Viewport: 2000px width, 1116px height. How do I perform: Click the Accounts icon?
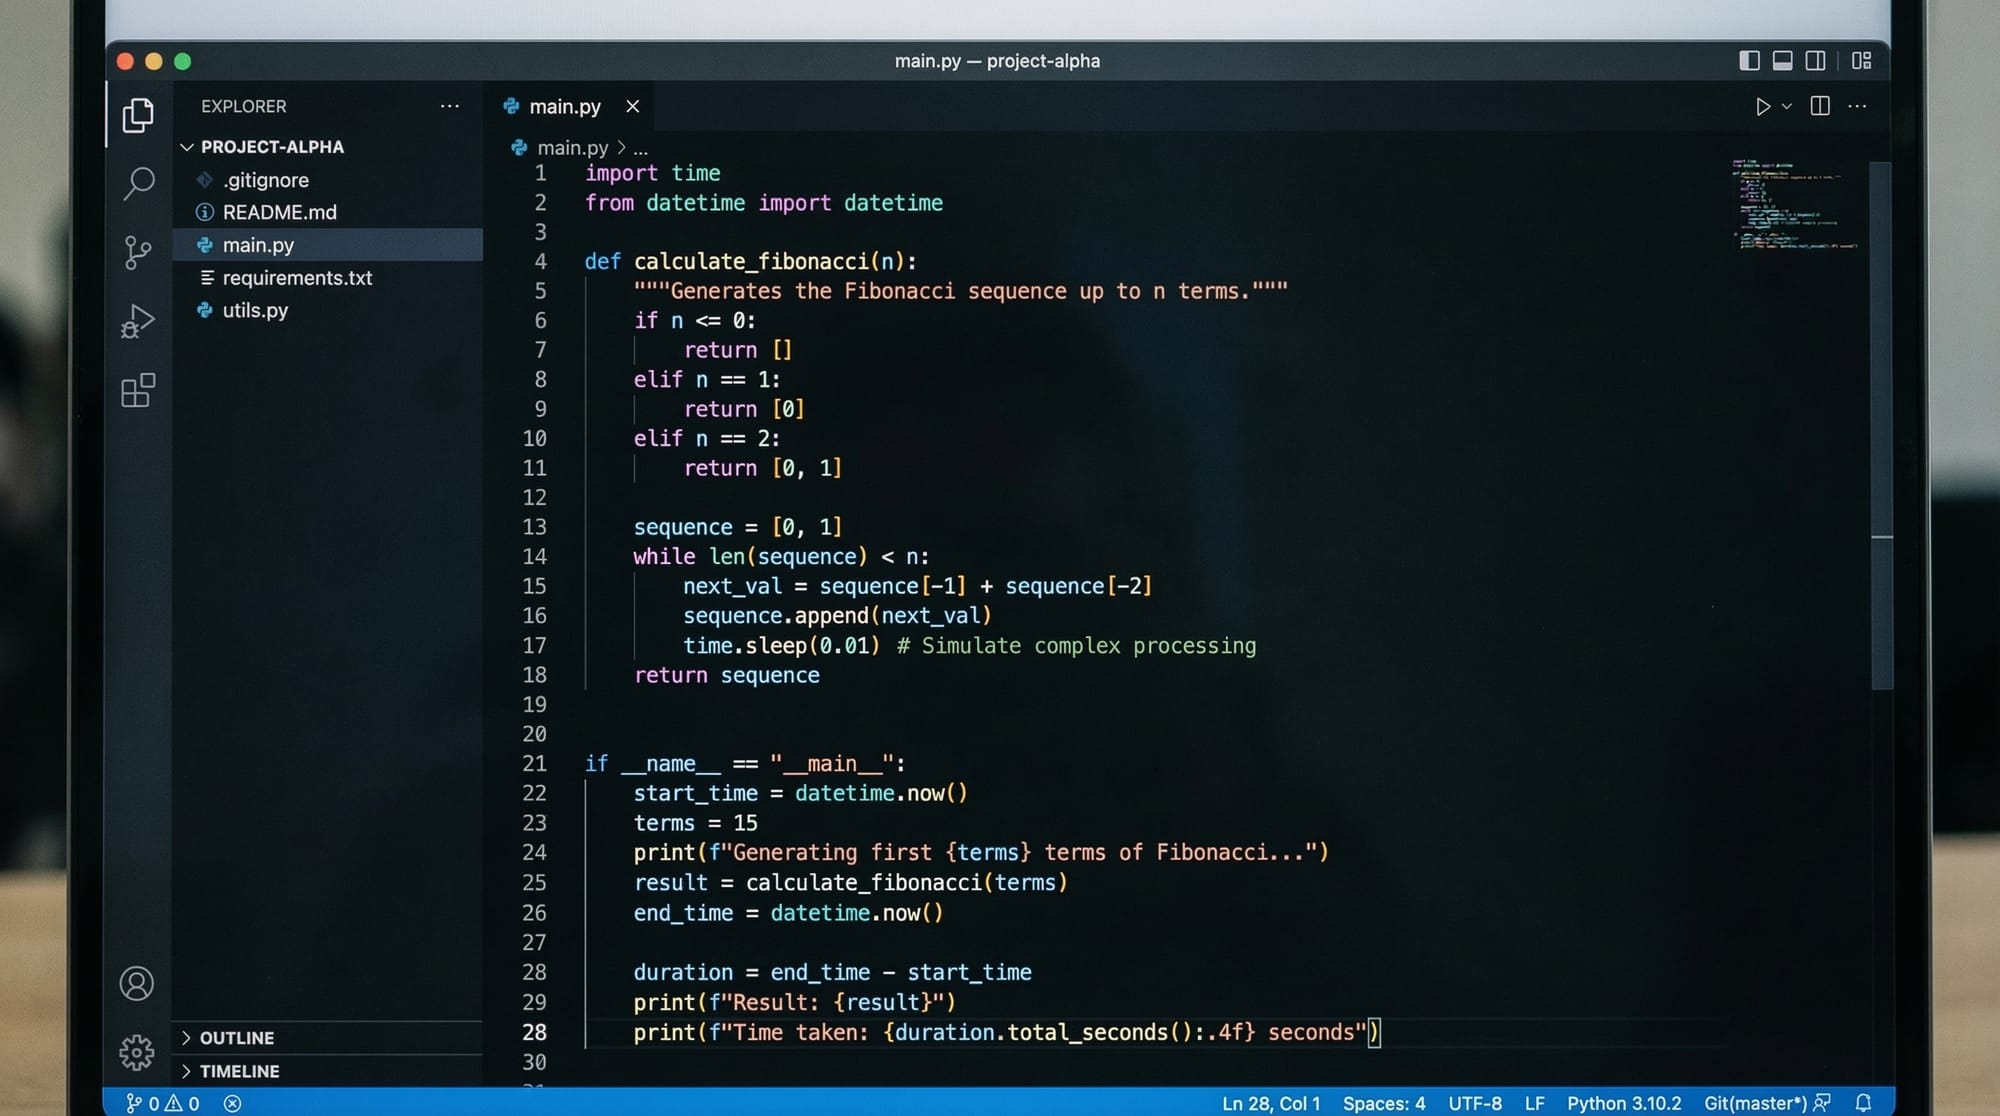[137, 984]
